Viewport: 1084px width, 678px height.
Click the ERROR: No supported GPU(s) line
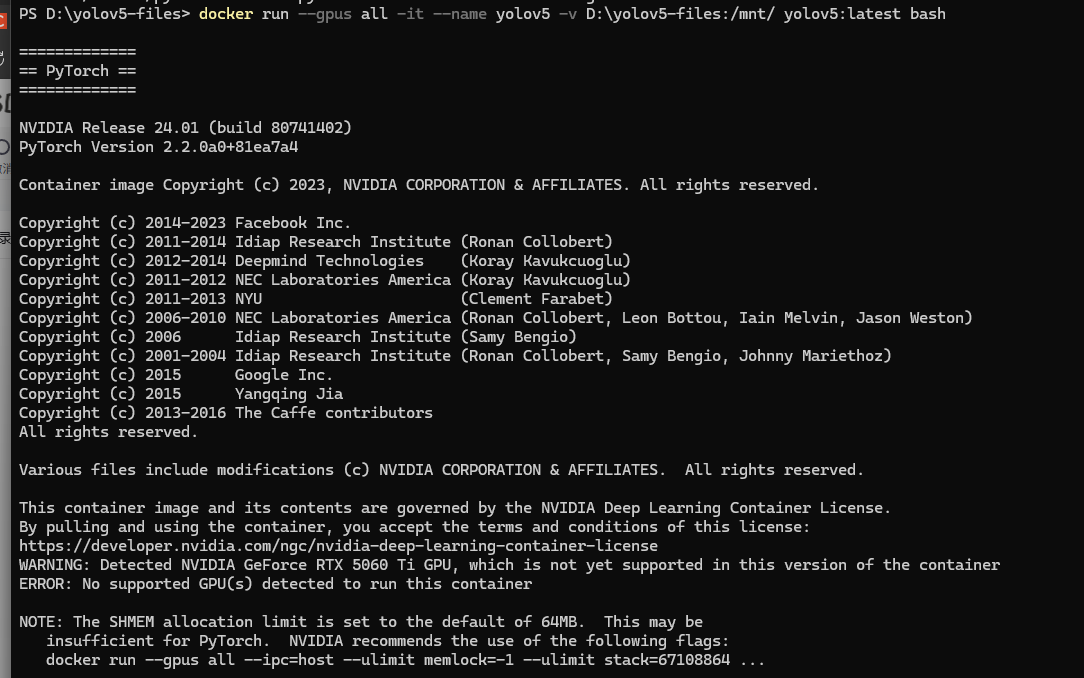(x=275, y=584)
